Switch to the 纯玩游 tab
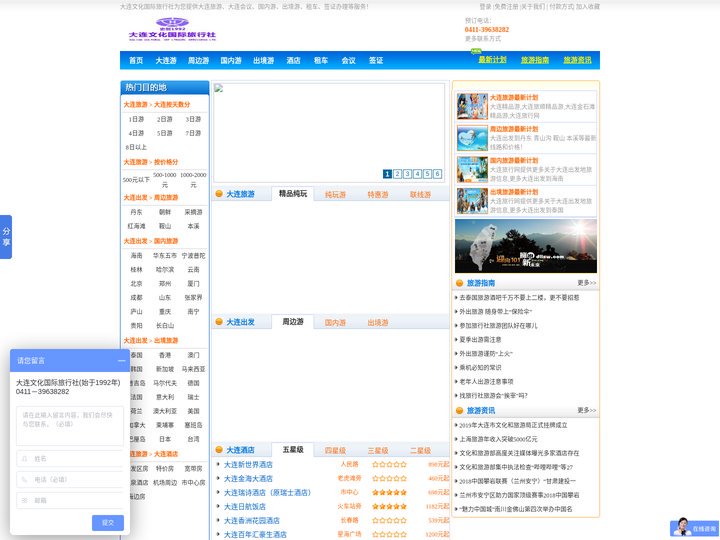This screenshot has height=540, width=720. [x=335, y=194]
